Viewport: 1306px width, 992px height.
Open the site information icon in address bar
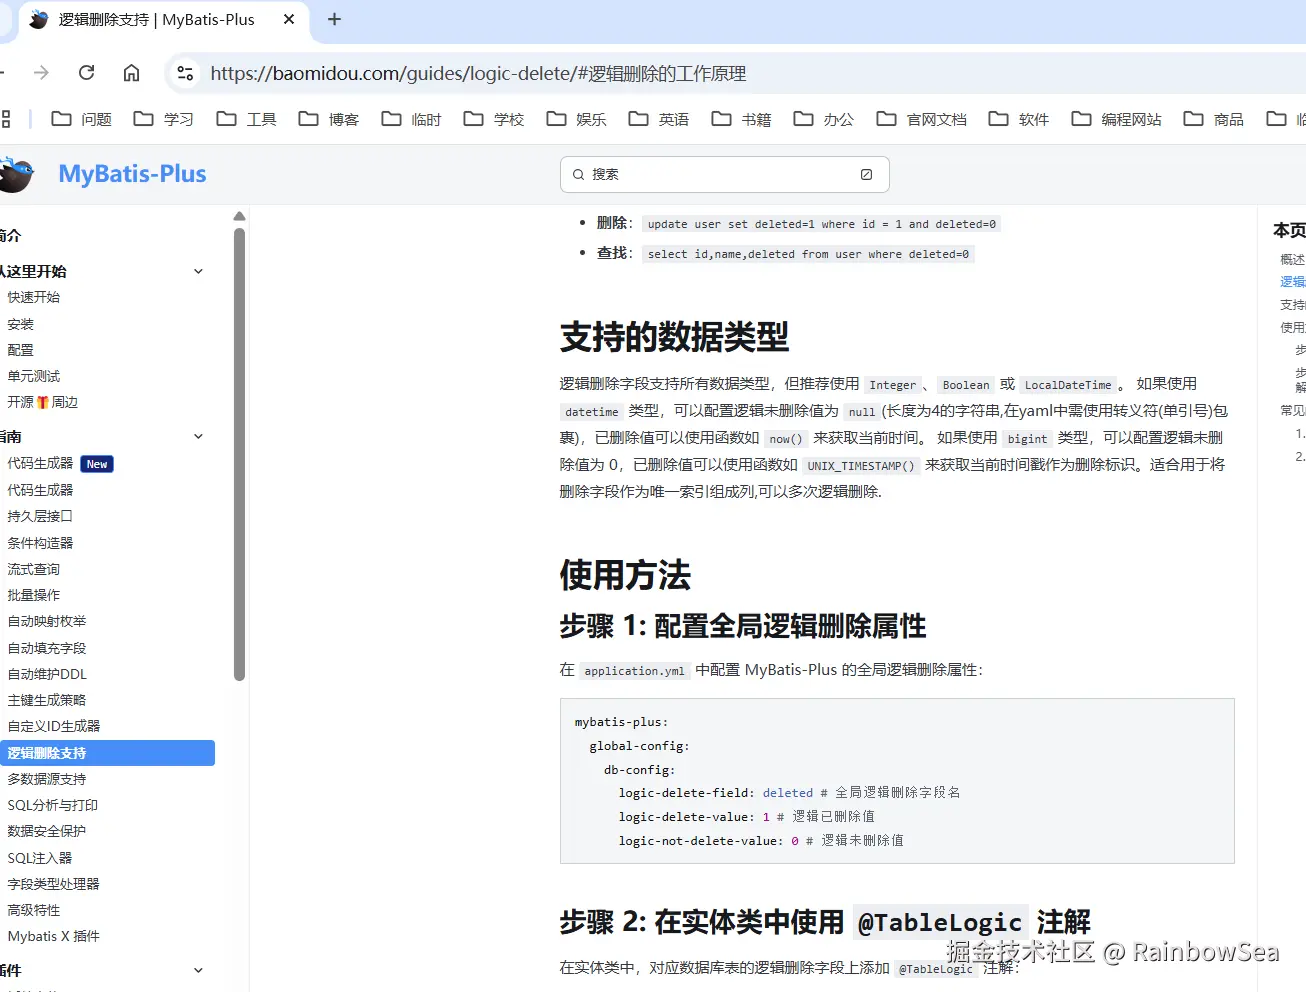[x=185, y=73]
